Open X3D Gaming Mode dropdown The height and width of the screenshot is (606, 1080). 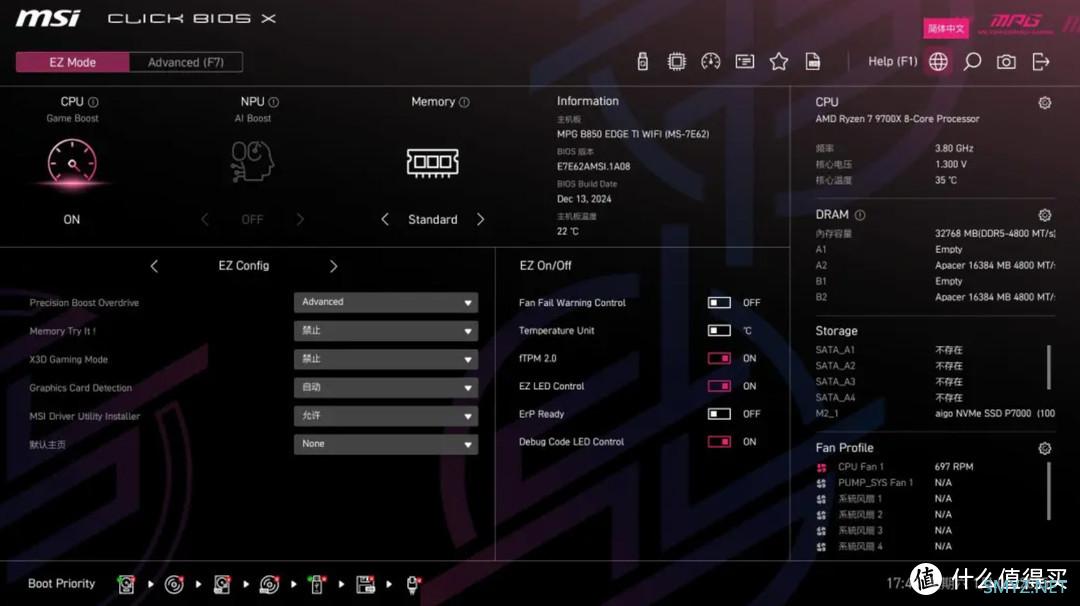click(x=386, y=359)
